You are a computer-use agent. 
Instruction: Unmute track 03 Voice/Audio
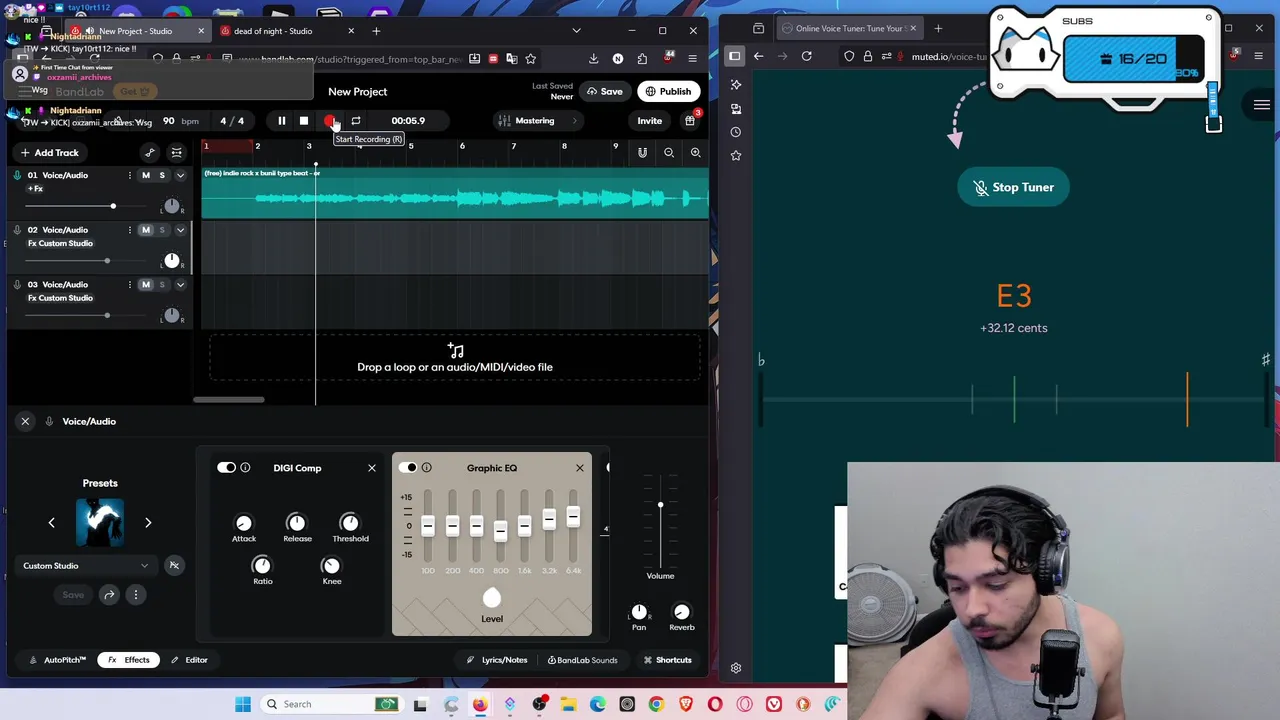(146, 285)
